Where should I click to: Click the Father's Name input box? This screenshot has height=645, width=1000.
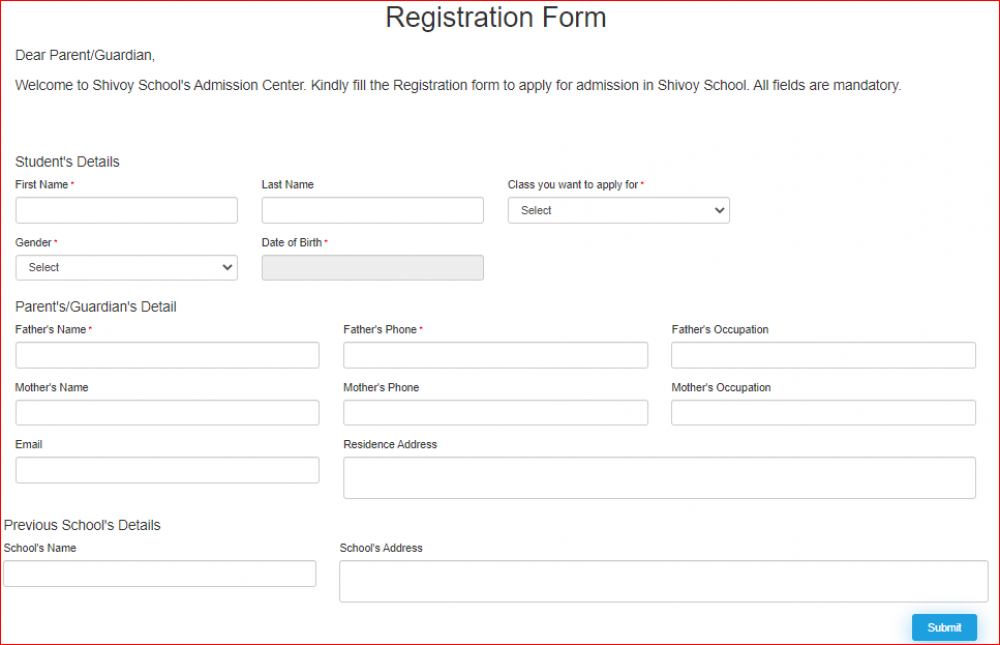(x=167, y=355)
